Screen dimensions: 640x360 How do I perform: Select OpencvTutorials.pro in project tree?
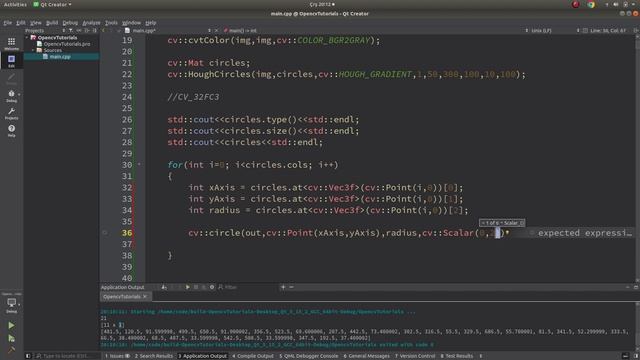coord(67,44)
